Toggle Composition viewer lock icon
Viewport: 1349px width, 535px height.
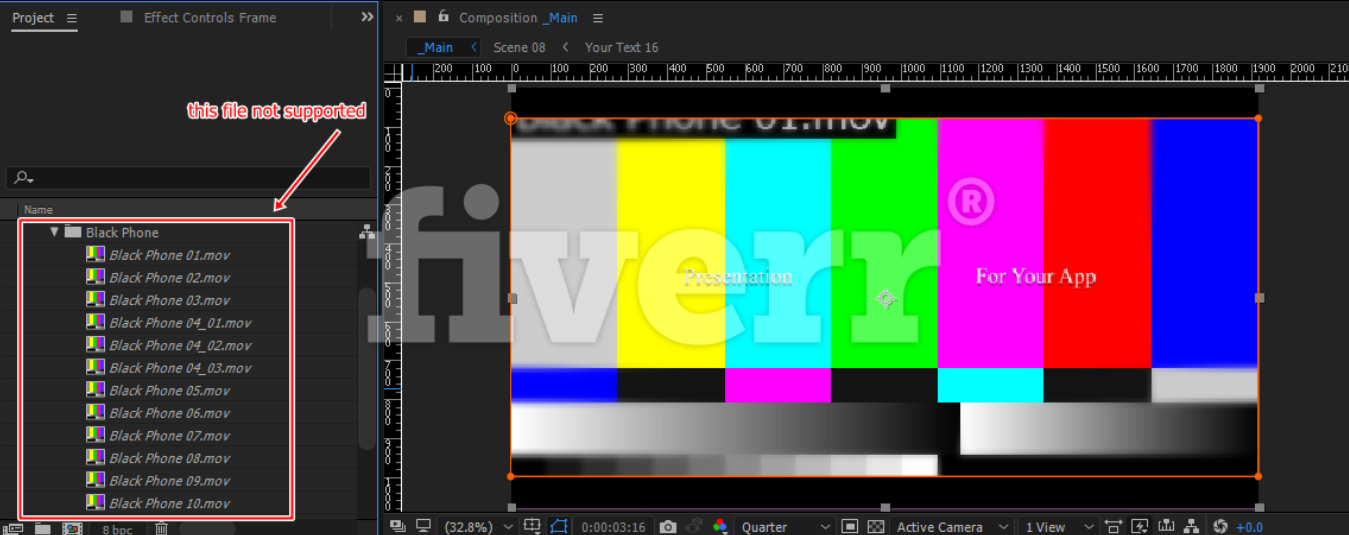(x=443, y=17)
